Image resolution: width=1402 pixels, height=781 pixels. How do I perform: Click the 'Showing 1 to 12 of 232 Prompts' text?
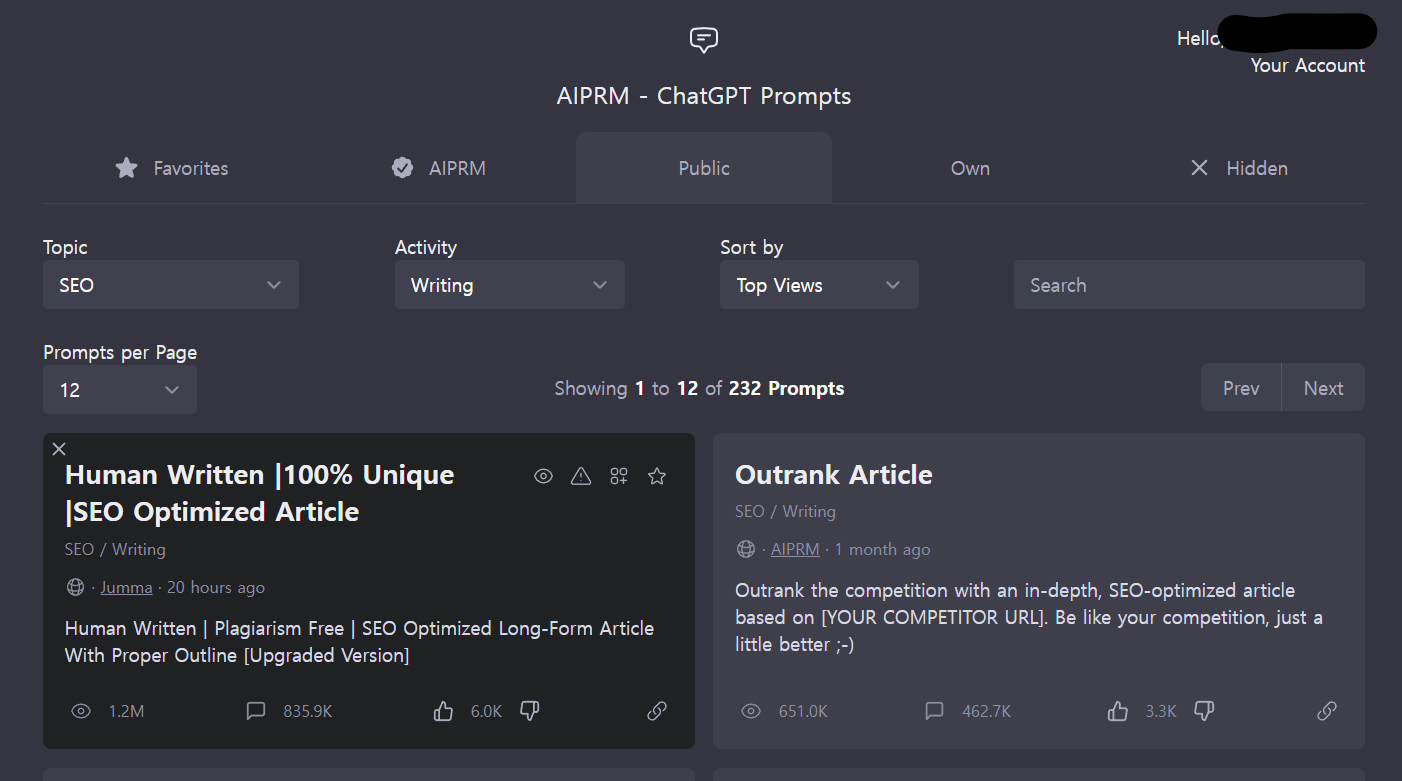pyautogui.click(x=699, y=388)
